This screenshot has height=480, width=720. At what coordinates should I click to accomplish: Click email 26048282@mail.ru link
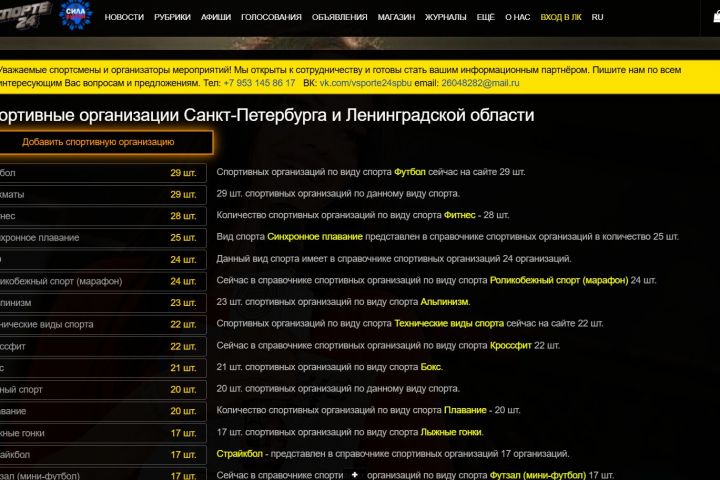480,83
